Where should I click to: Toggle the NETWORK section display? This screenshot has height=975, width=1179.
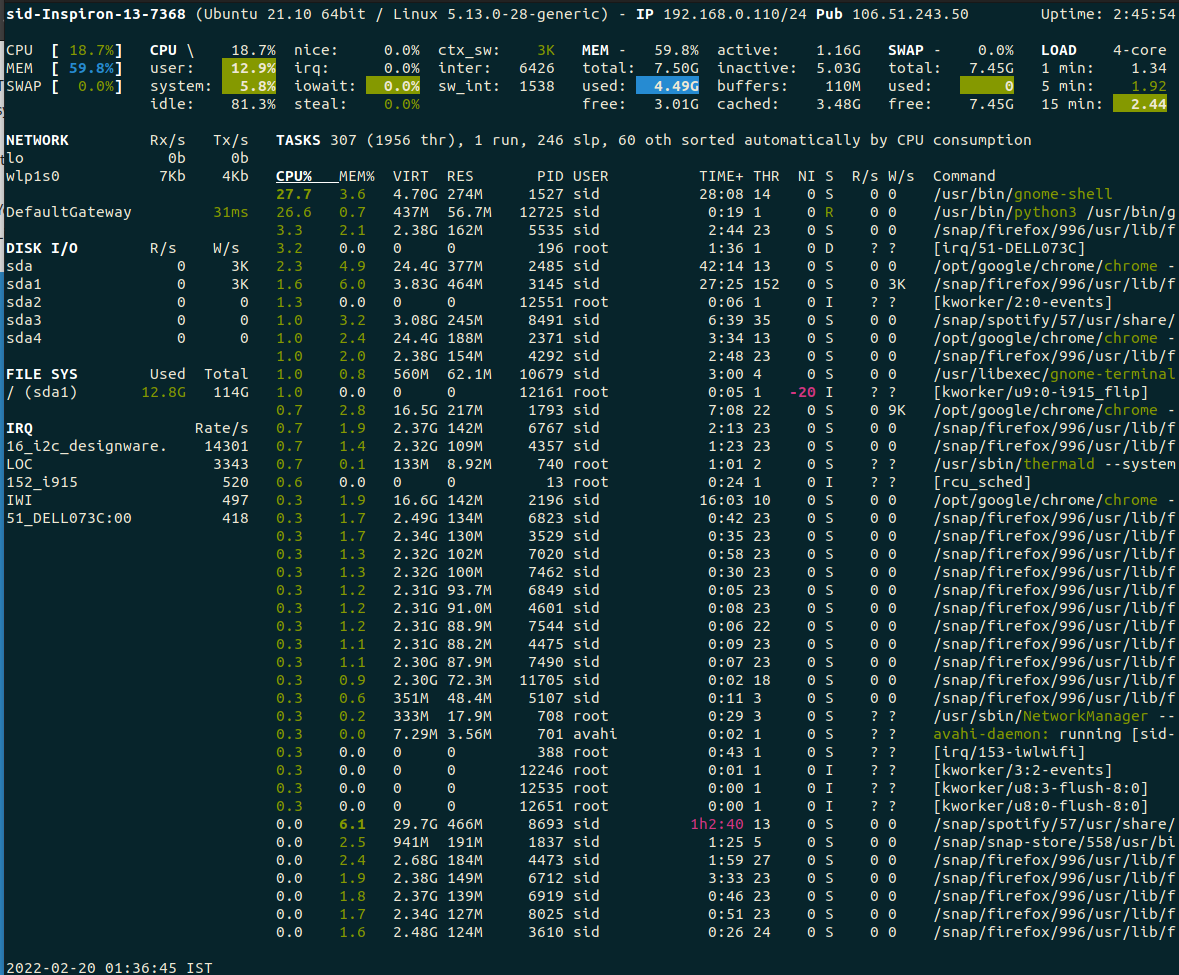tap(36, 140)
